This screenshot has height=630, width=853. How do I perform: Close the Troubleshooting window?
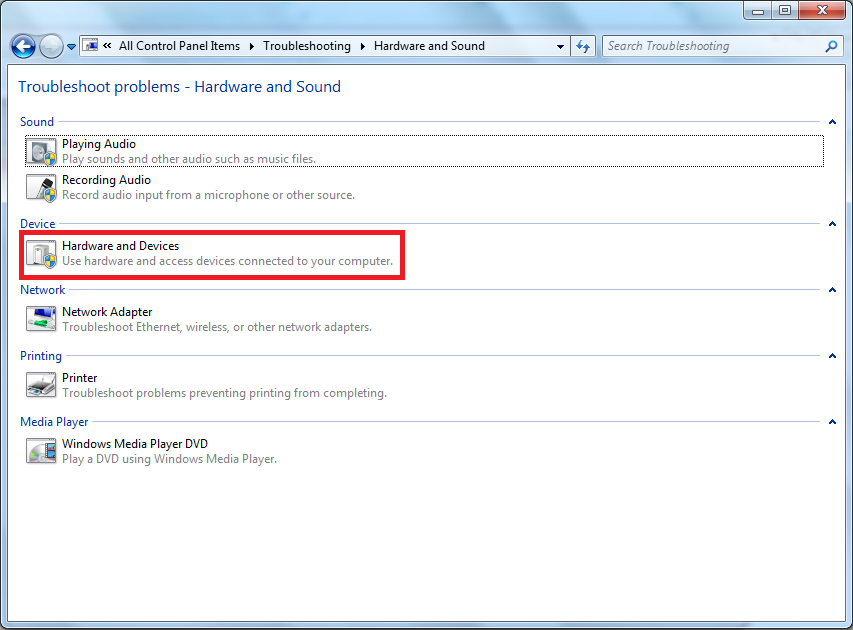point(823,10)
